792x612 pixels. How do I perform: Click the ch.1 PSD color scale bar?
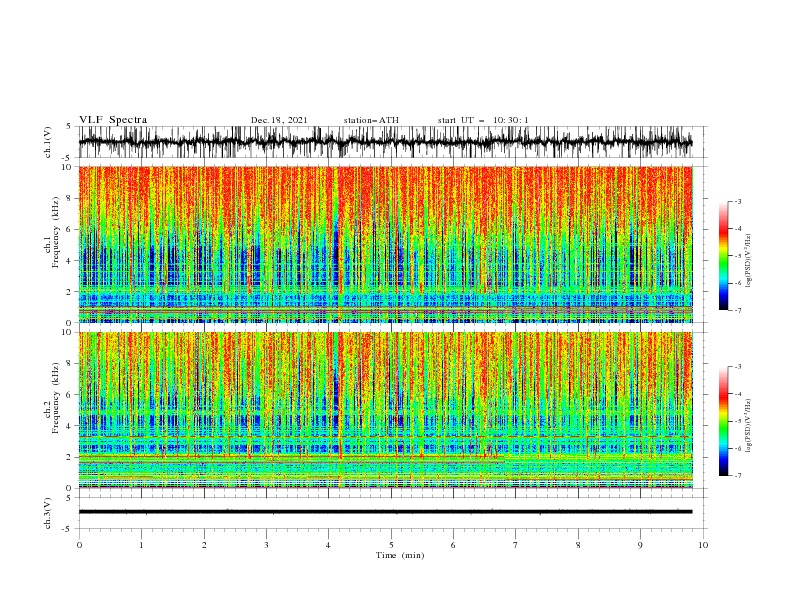click(x=723, y=256)
